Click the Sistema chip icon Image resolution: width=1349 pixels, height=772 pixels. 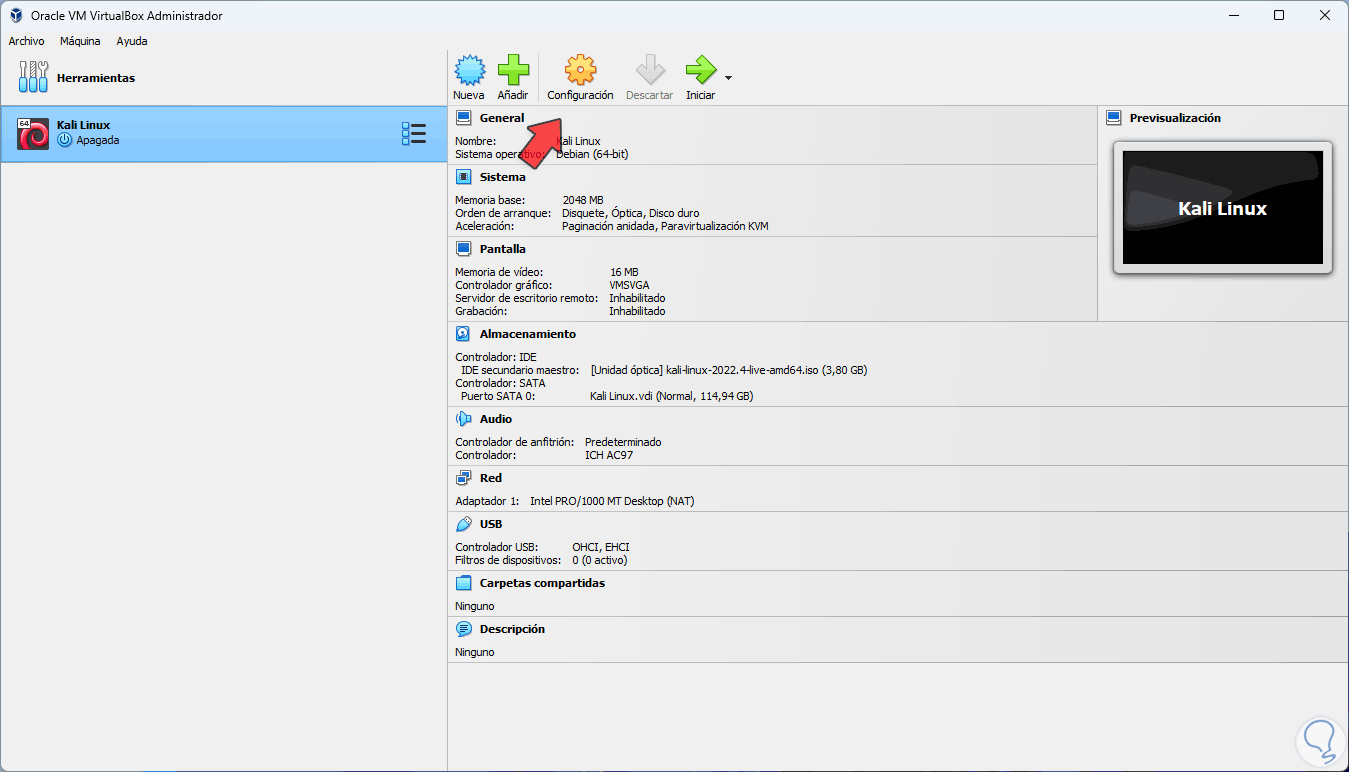463,177
